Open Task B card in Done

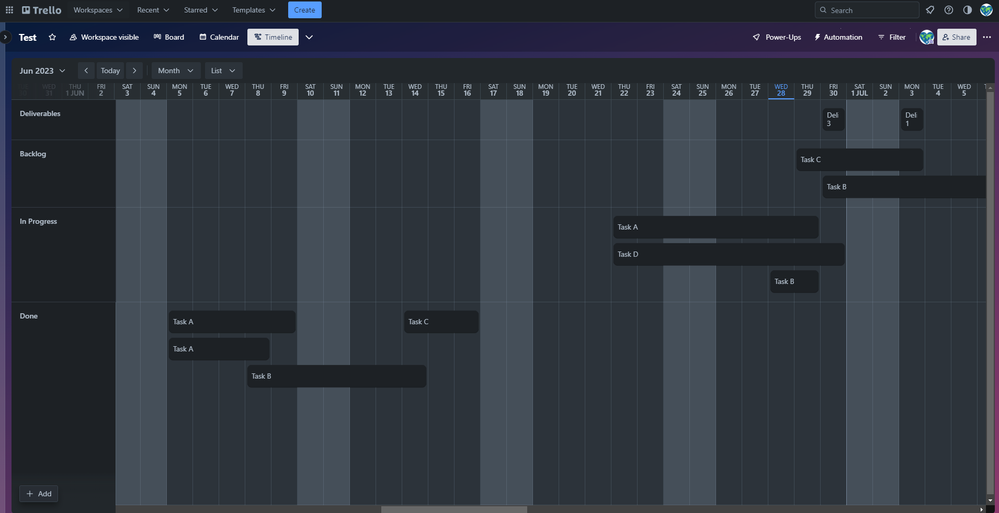(336, 376)
